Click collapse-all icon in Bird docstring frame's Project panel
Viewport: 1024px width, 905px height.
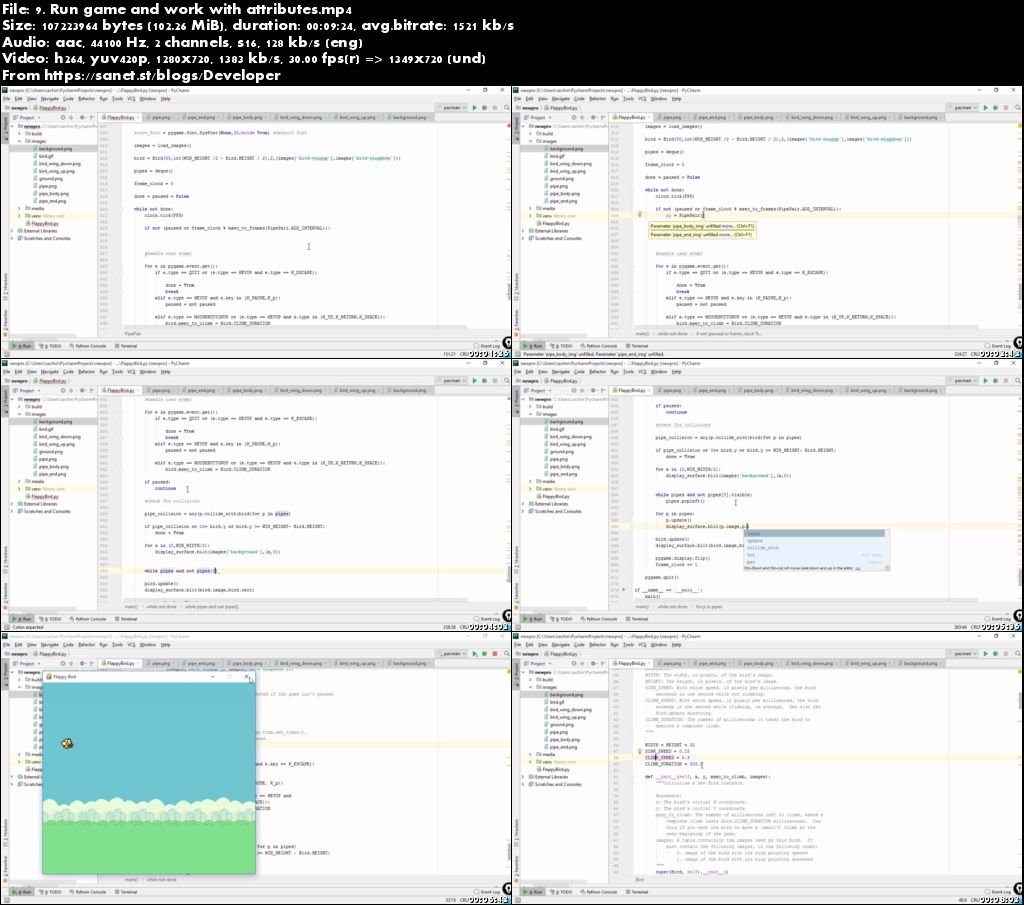pyautogui.click(x=583, y=663)
